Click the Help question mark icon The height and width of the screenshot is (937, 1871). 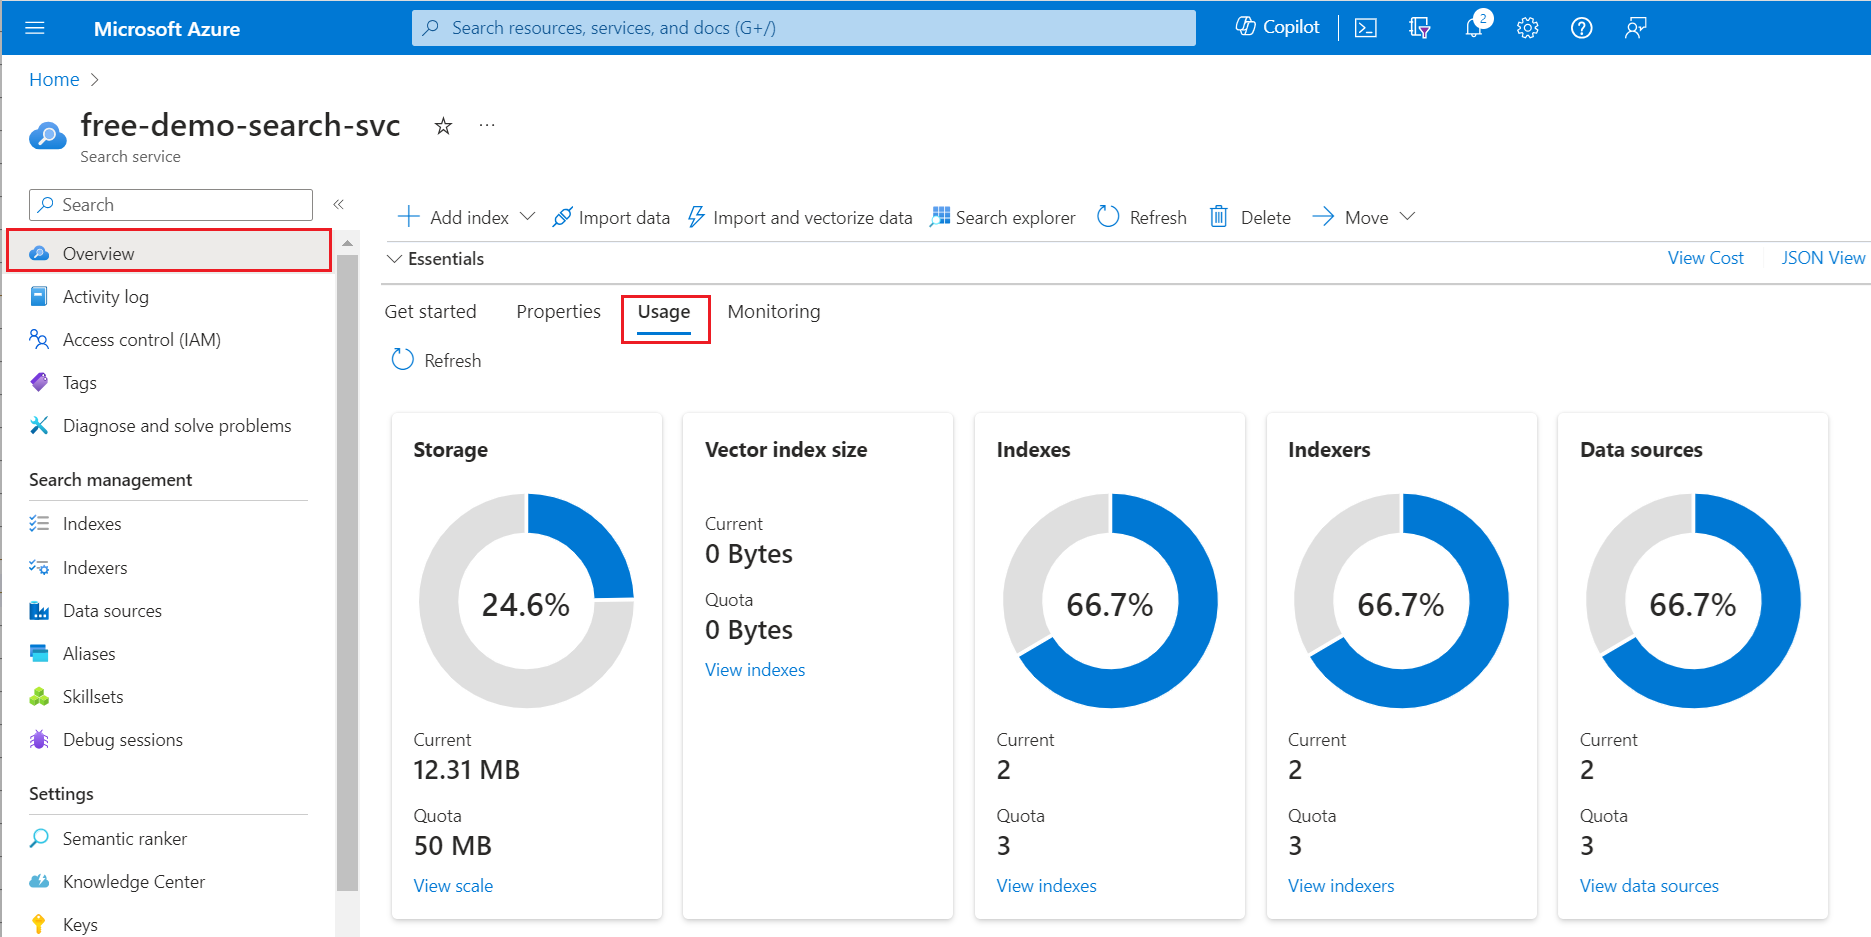1581,28
